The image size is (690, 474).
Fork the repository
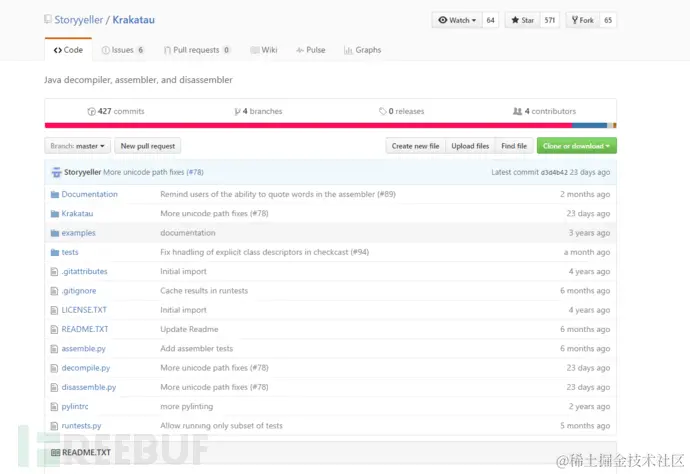(x=583, y=20)
